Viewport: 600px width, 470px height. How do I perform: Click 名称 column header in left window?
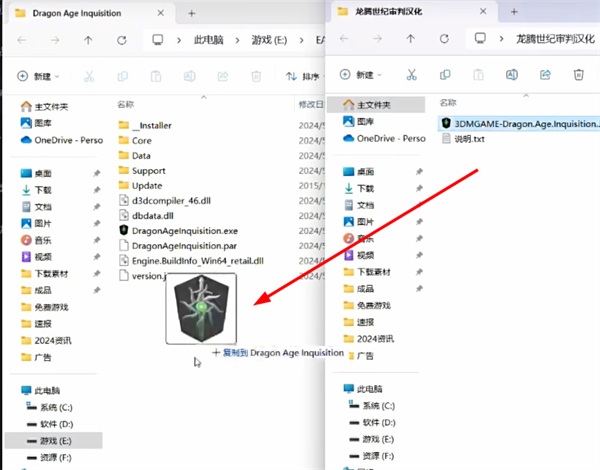pos(126,104)
